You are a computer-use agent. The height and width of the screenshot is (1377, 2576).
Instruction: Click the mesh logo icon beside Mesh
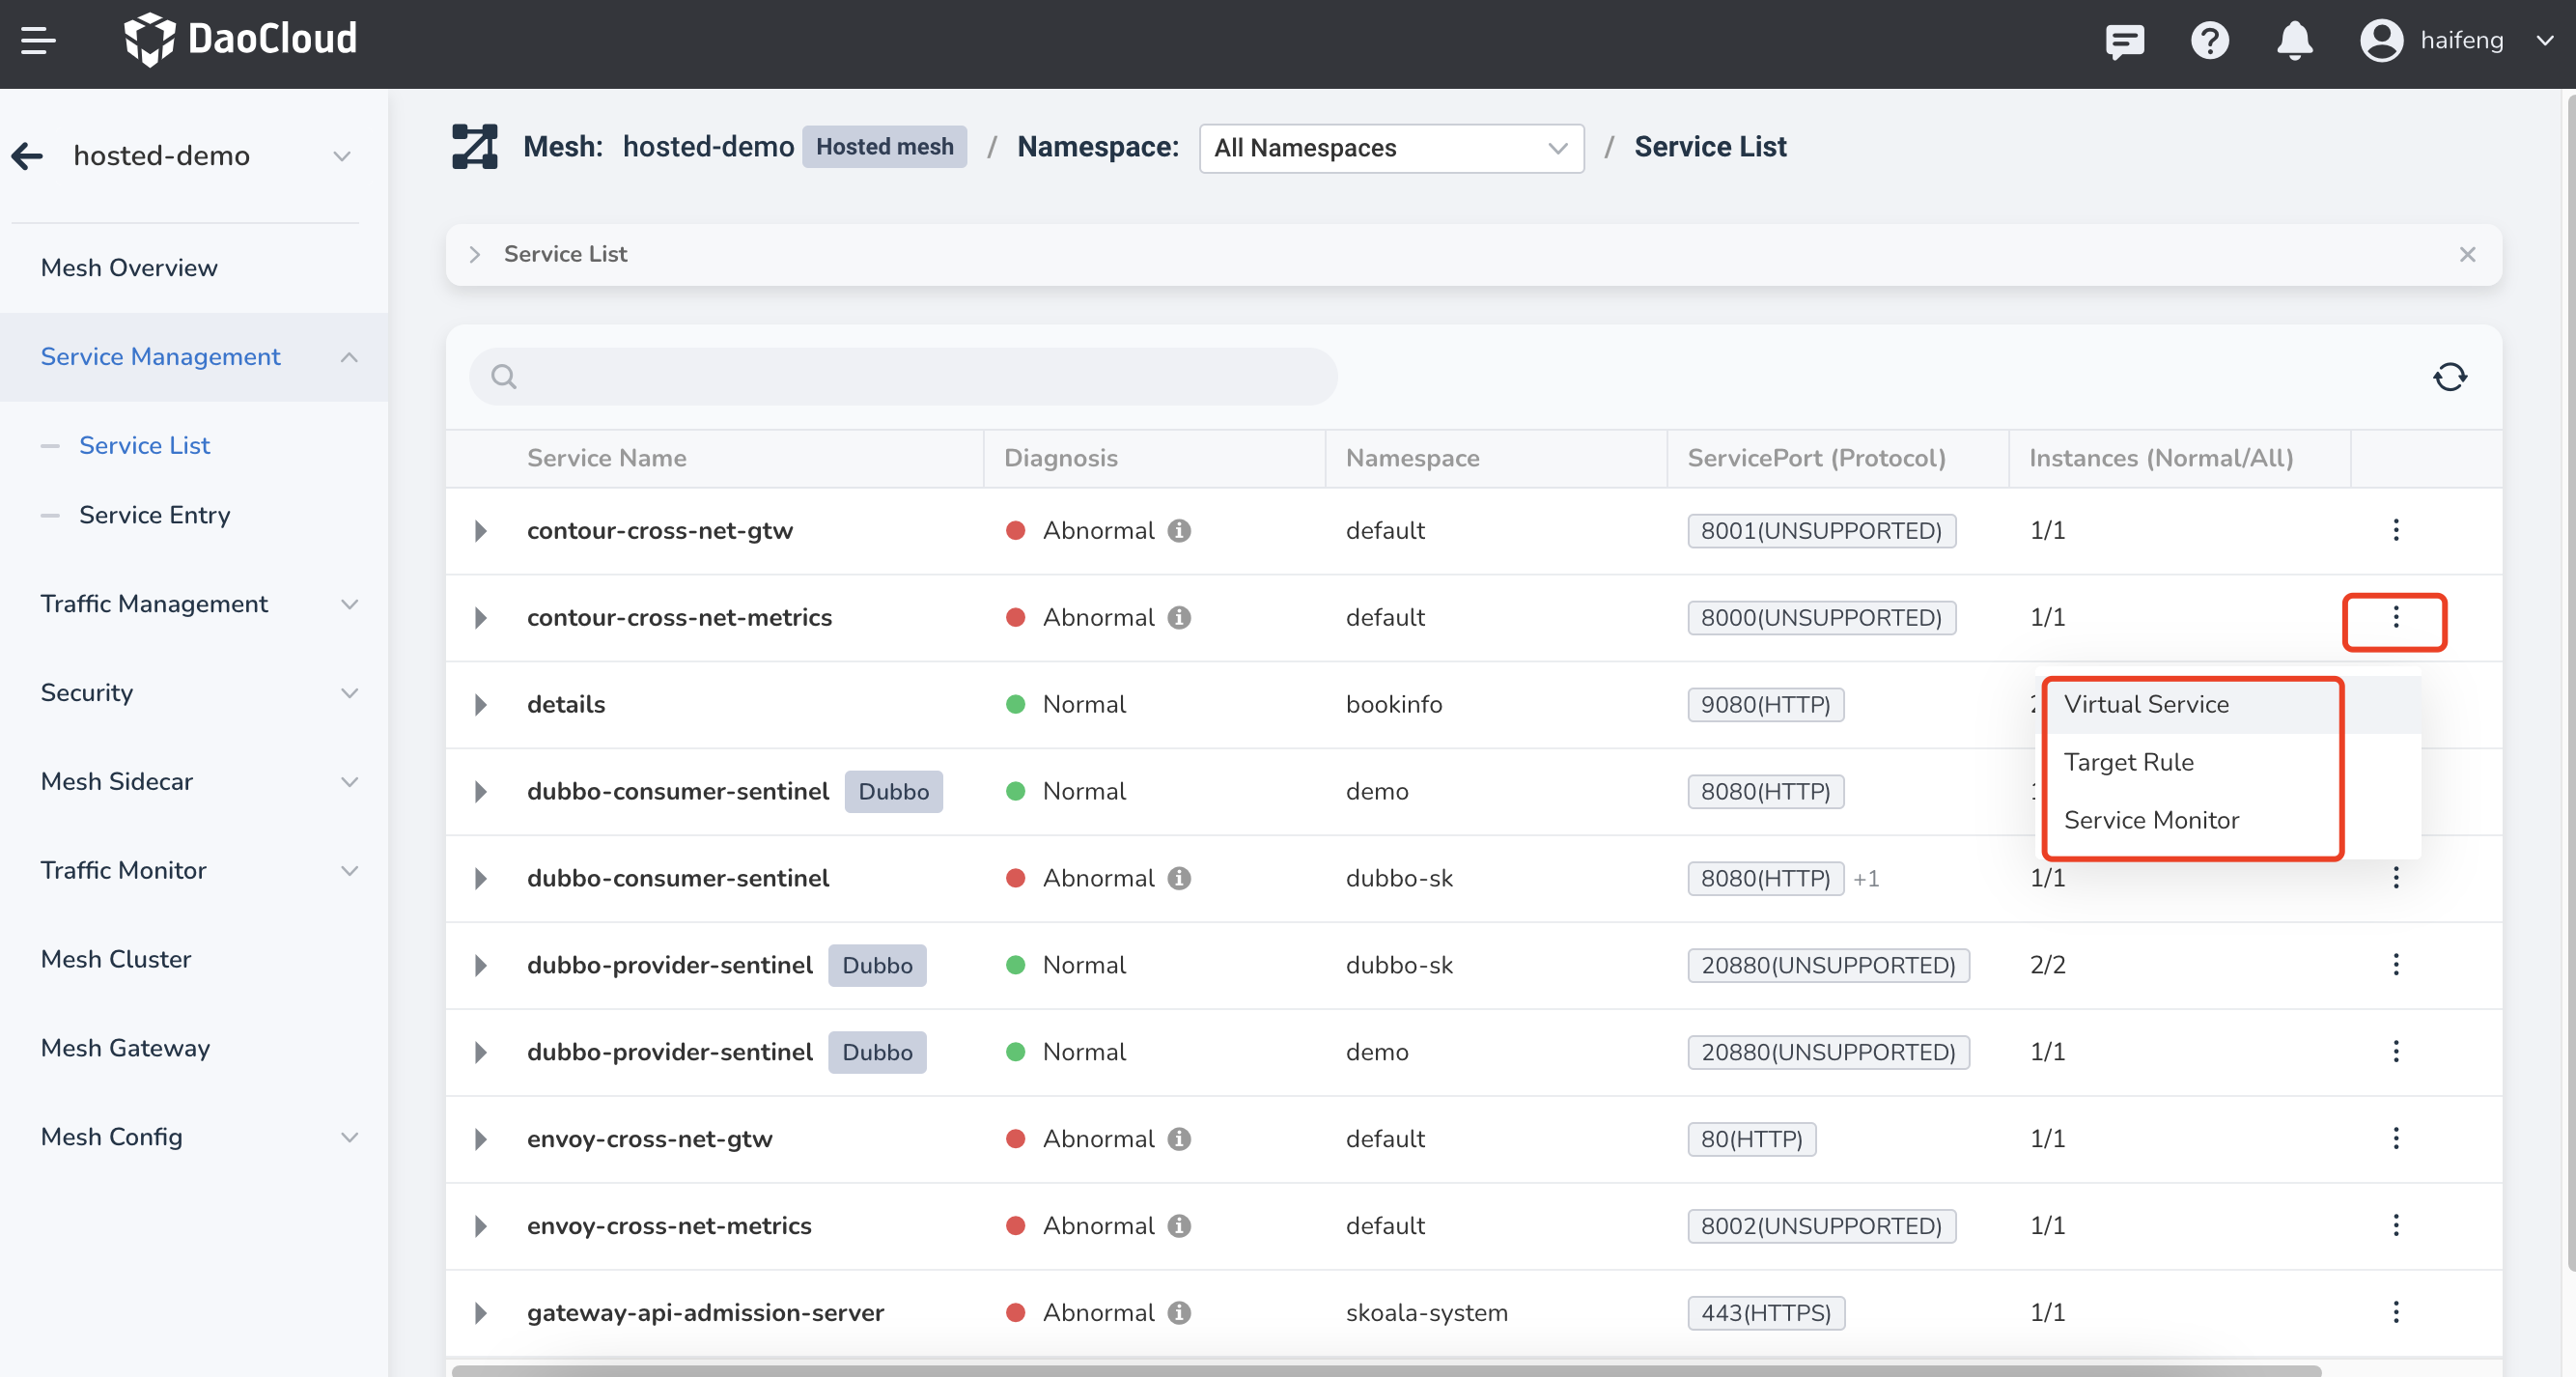click(x=474, y=147)
